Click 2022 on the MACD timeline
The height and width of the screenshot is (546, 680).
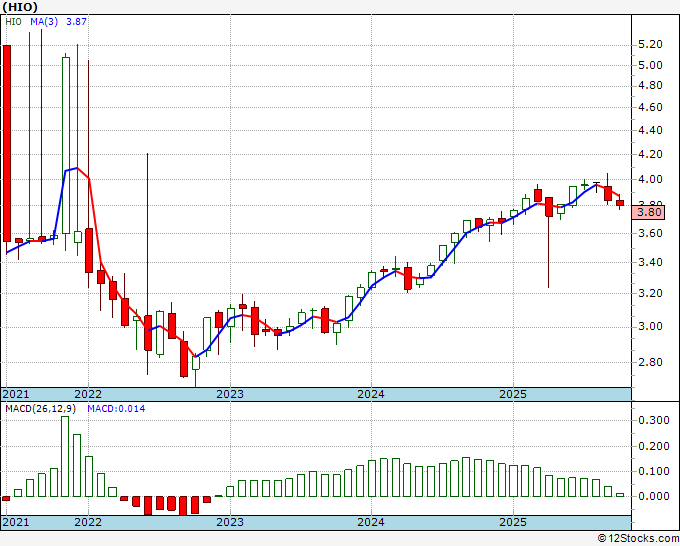tap(88, 522)
